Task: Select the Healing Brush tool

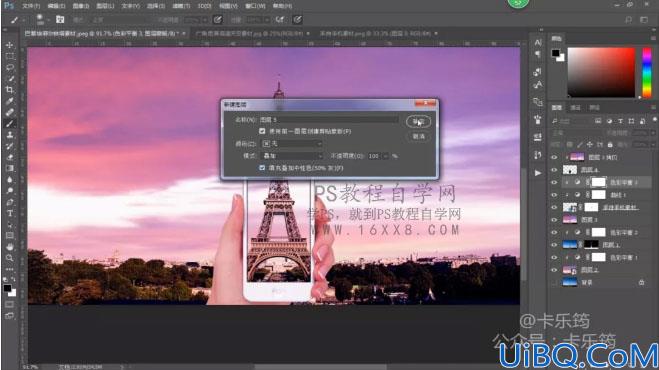Action: (x=10, y=112)
